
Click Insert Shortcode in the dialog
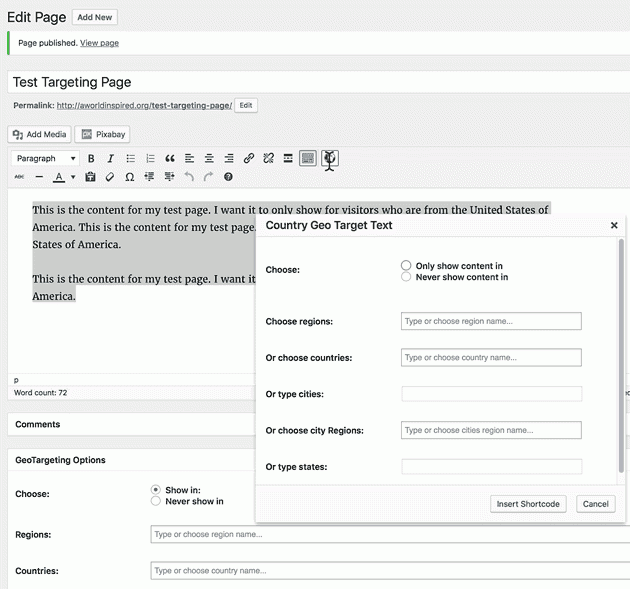coord(528,504)
